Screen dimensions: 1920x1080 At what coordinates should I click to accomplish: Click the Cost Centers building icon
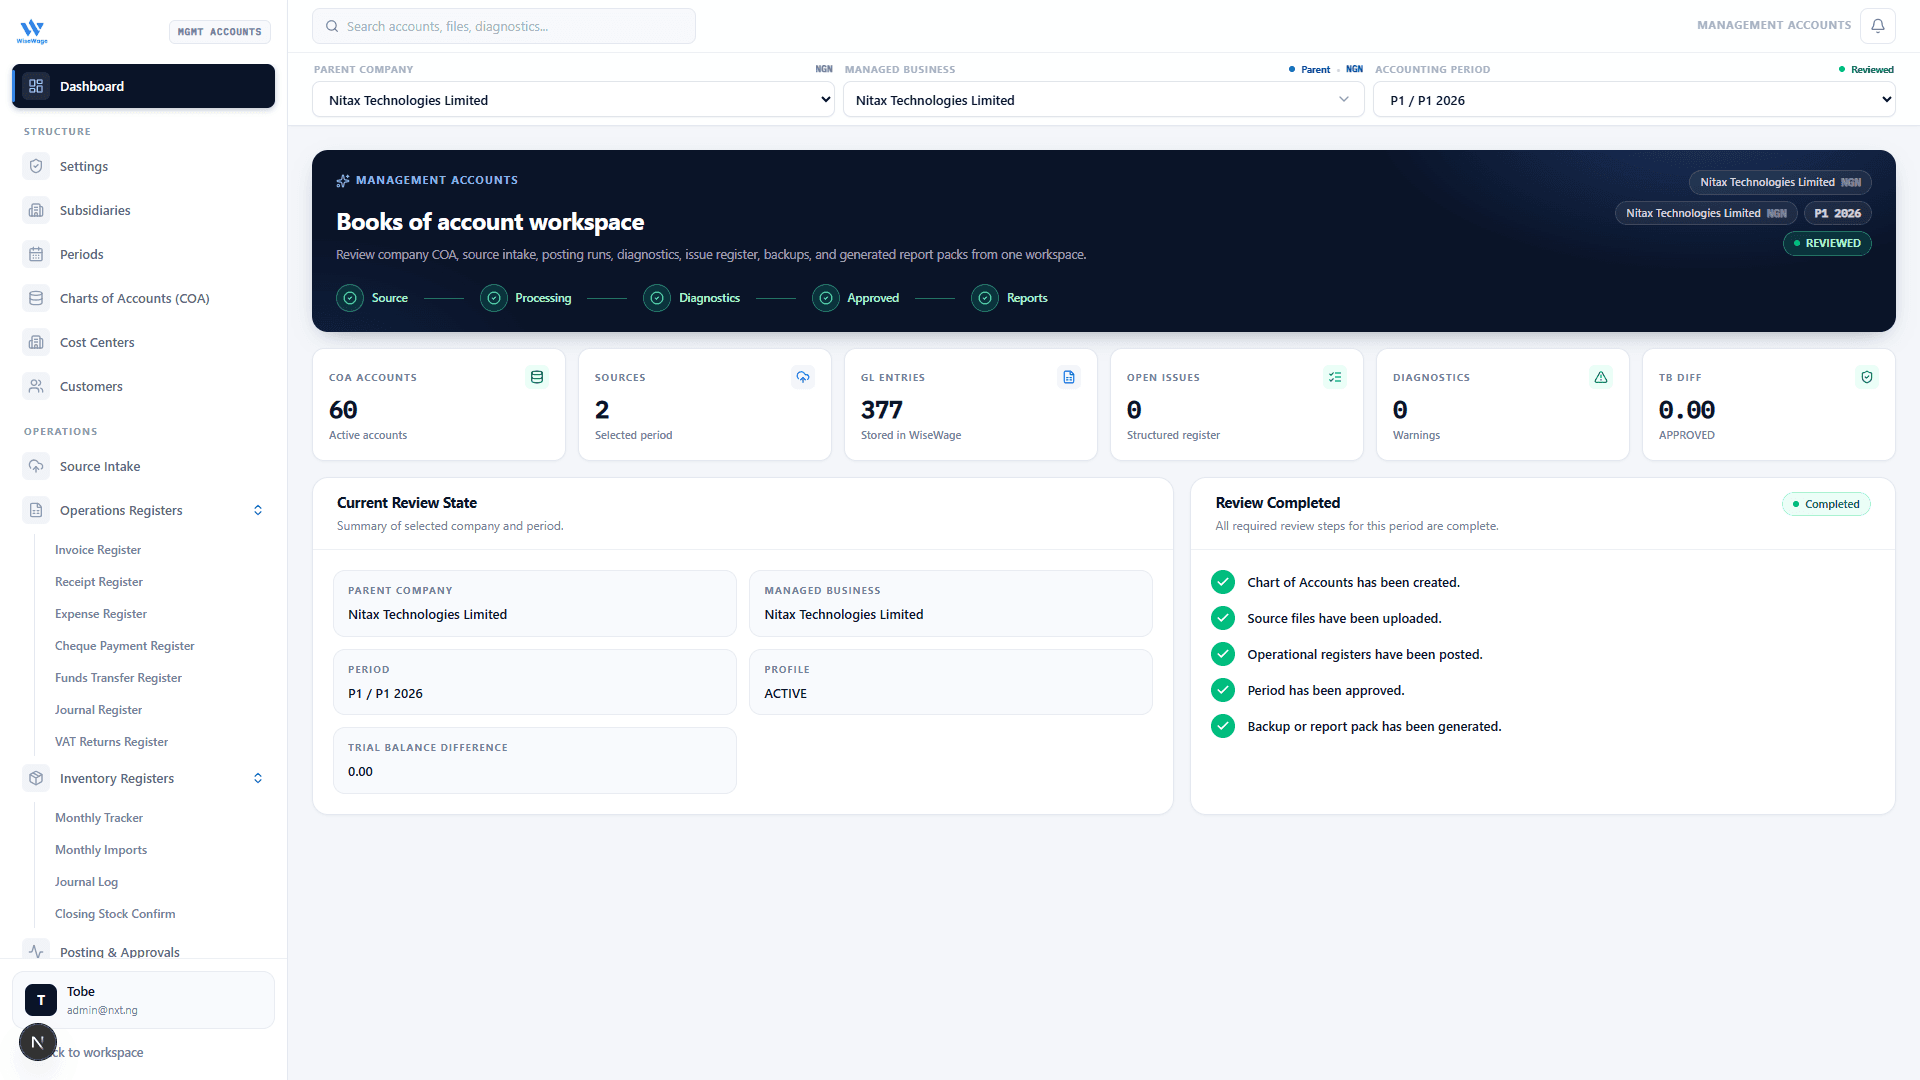(36, 342)
